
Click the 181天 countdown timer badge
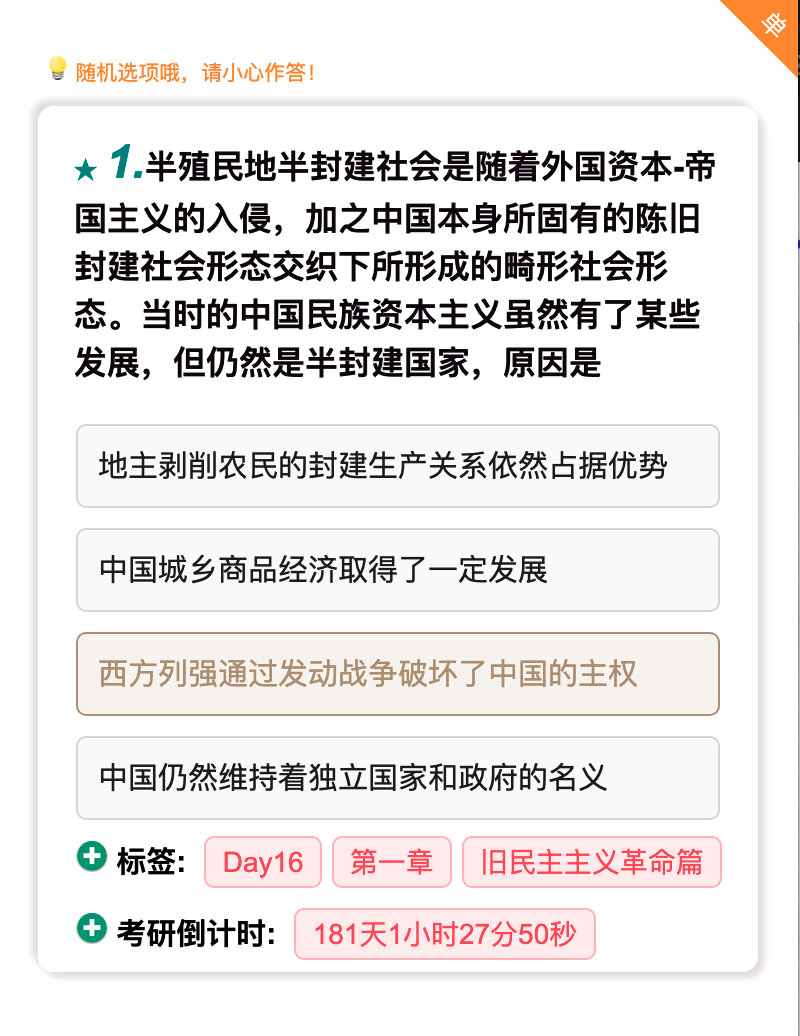click(x=445, y=934)
